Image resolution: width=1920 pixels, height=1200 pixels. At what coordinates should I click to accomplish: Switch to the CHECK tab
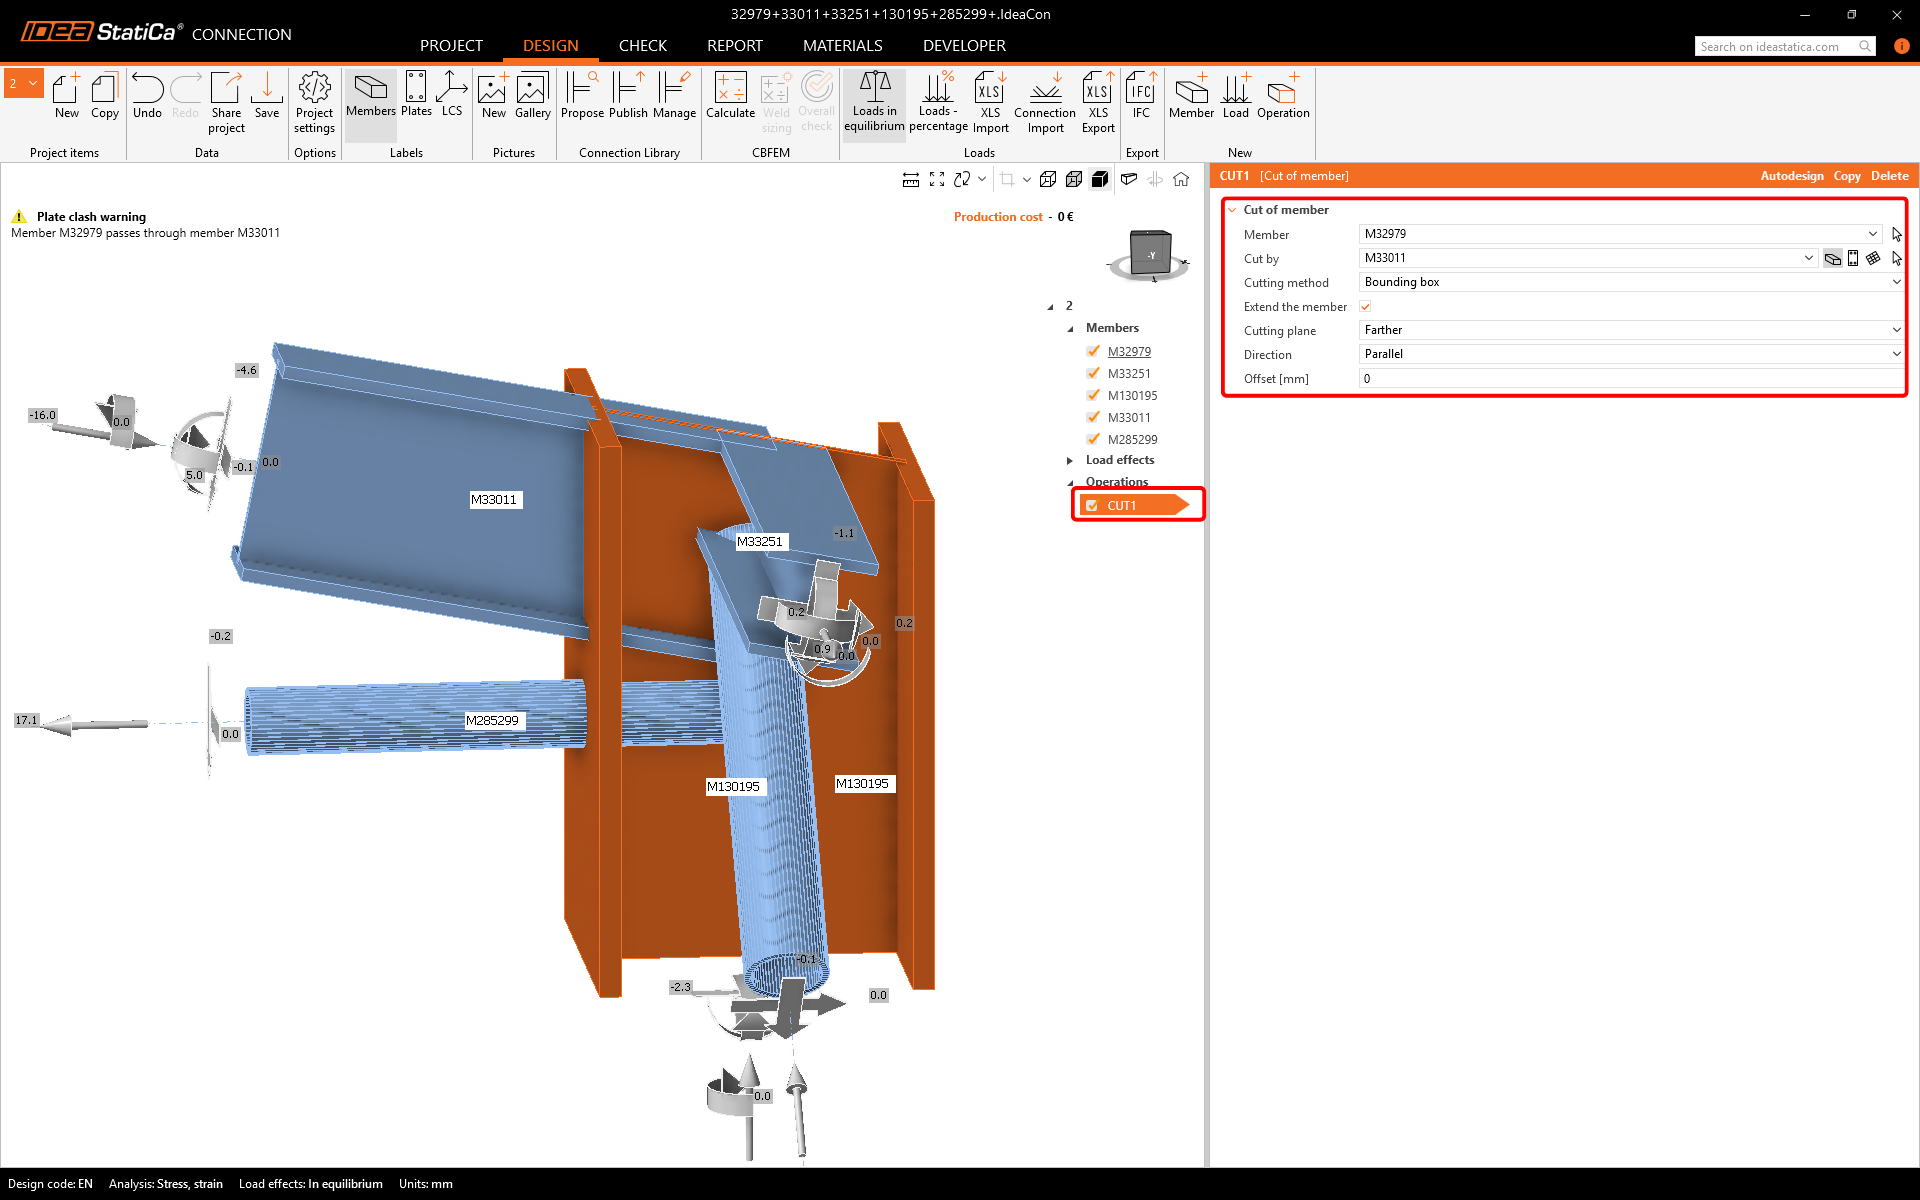[x=642, y=46]
